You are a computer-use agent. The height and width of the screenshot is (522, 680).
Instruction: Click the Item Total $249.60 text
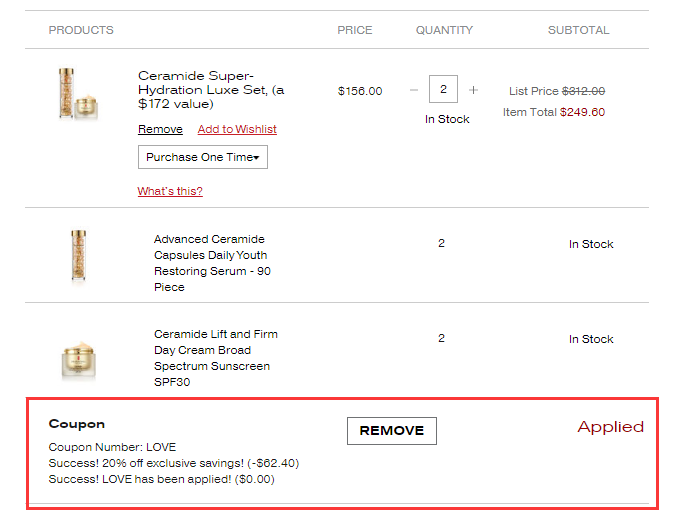(x=553, y=112)
